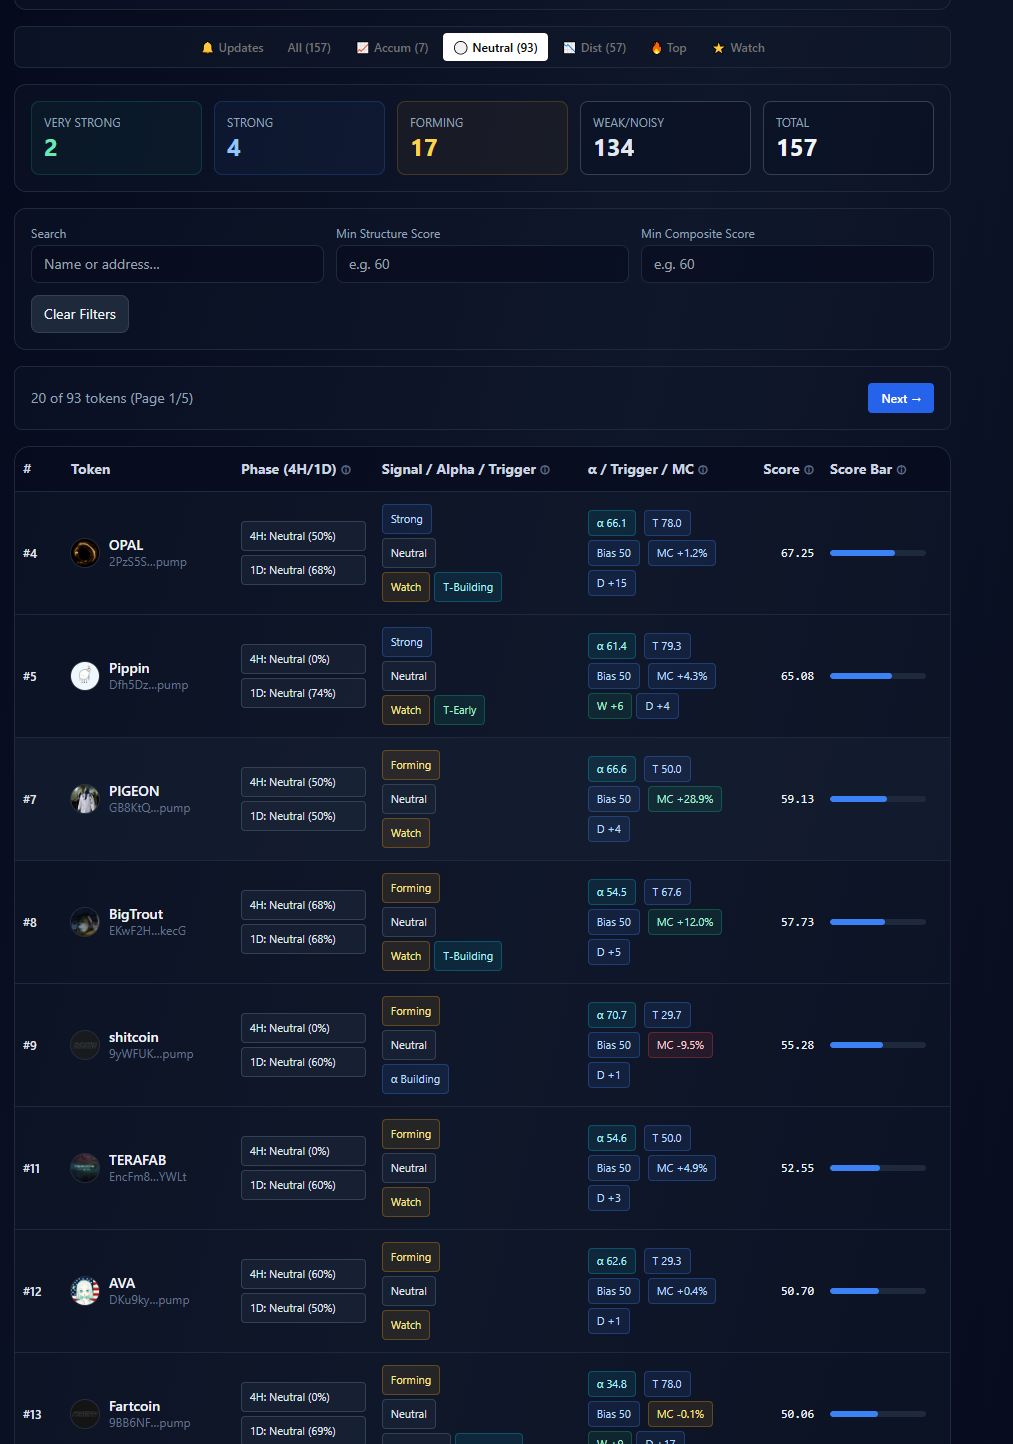Viewport: 1013px width, 1444px height.
Task: Click the MC +28.9% badge
Action: pos(685,799)
